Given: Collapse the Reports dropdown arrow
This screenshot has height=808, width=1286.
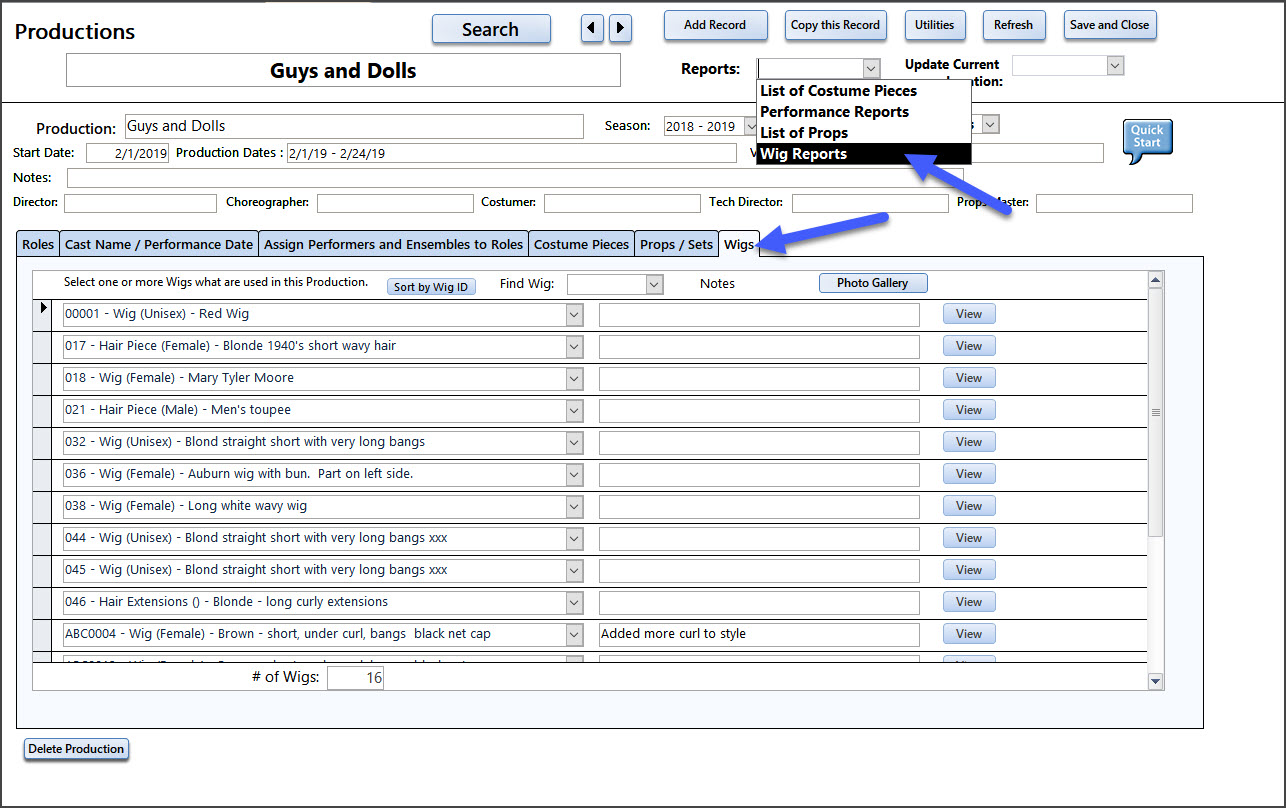Looking at the screenshot, I should (x=871, y=68).
